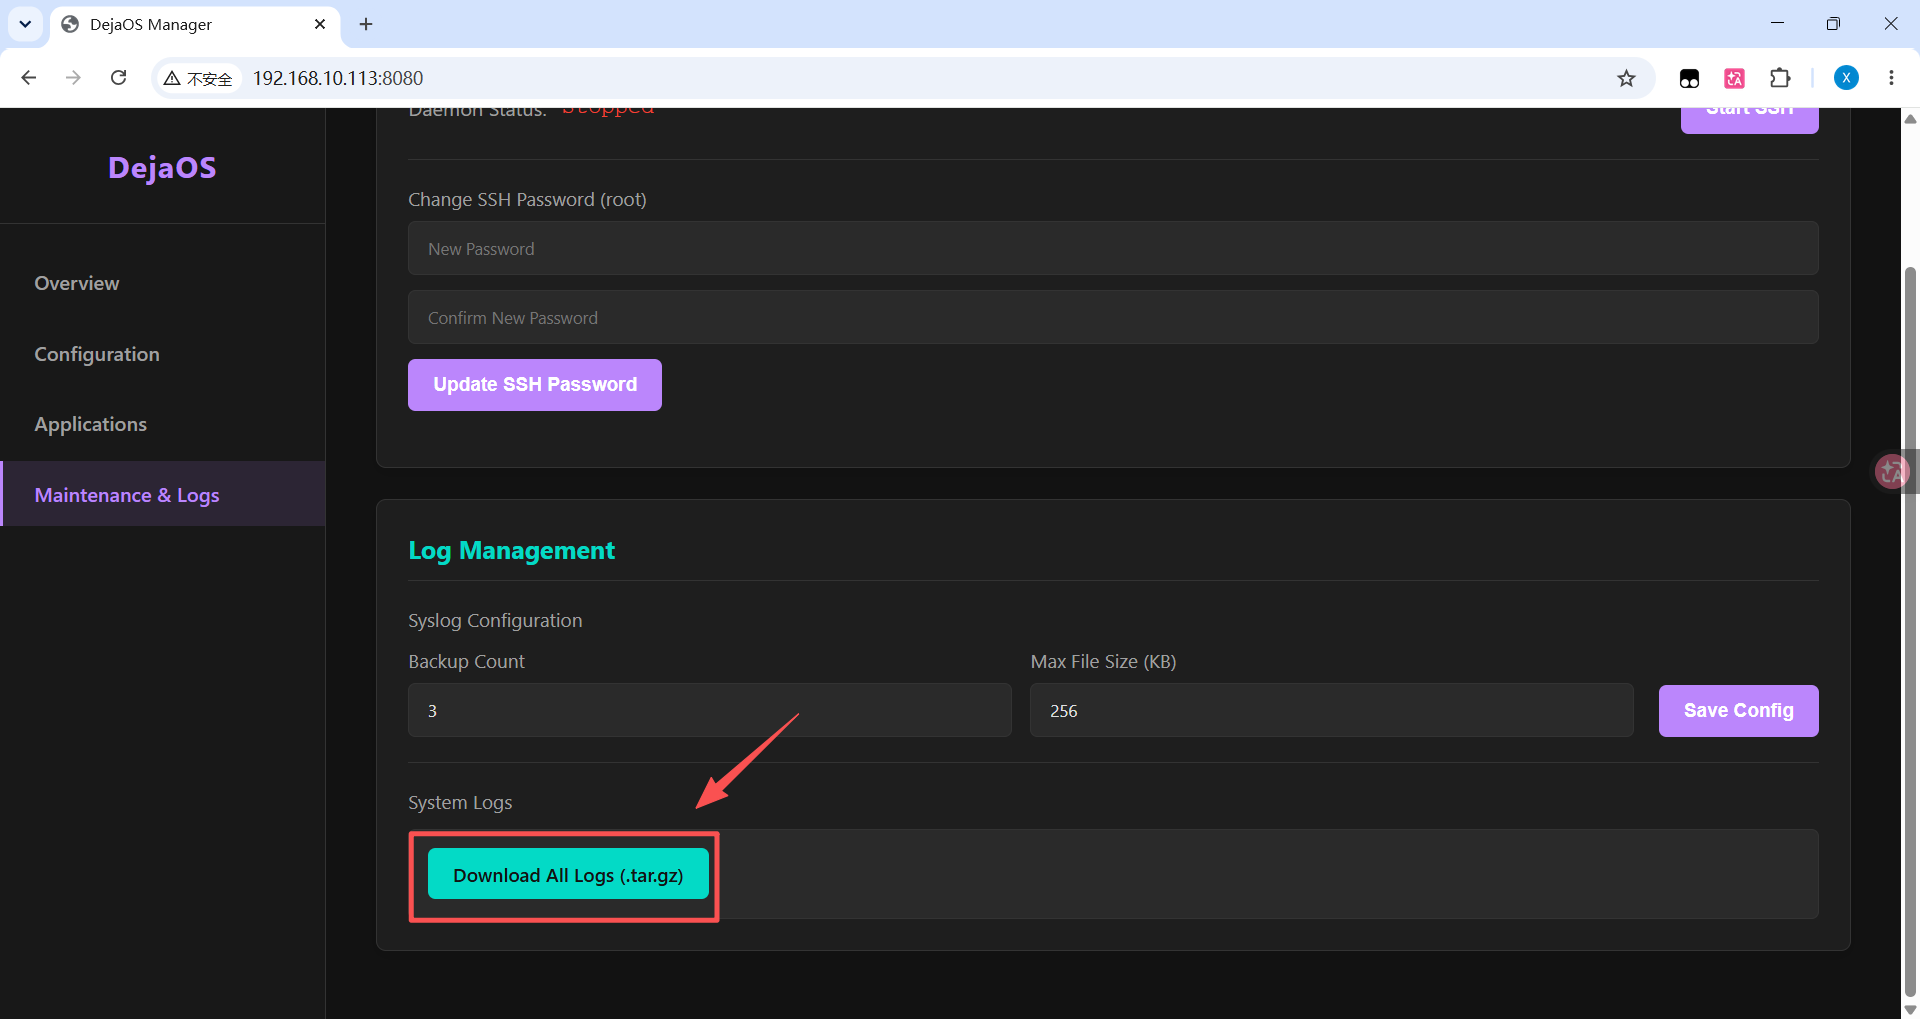Click Update SSH Password button
Image resolution: width=1920 pixels, height=1019 pixels.
pyautogui.click(x=535, y=385)
